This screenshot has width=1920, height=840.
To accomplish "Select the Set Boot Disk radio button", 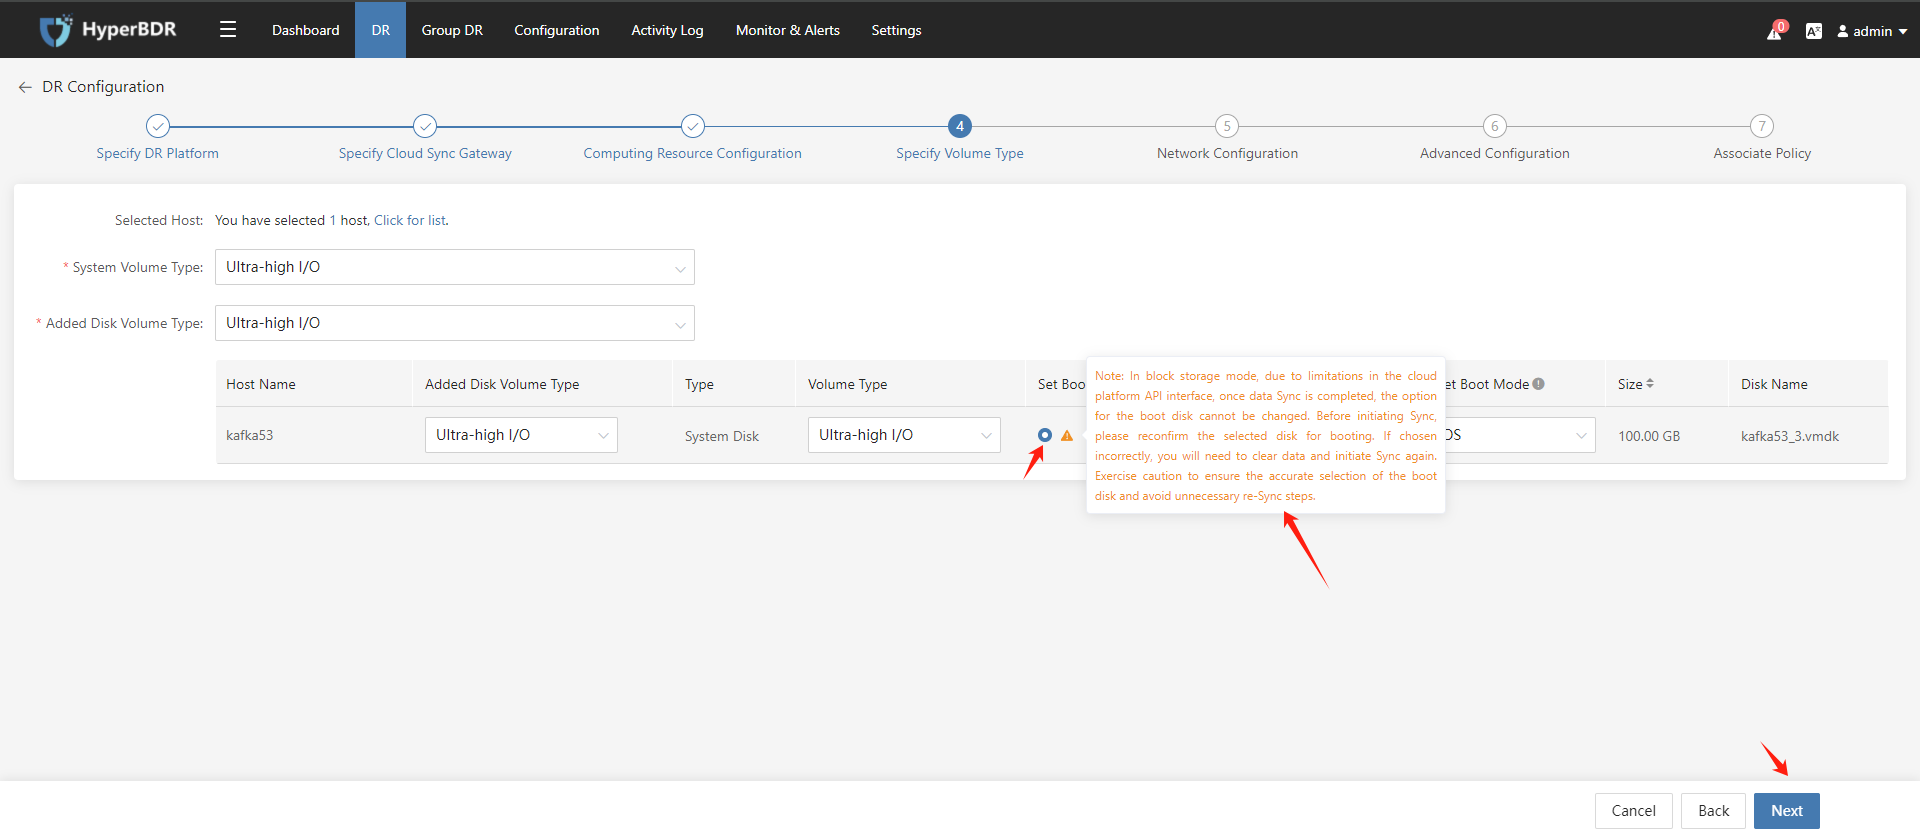I will (1045, 435).
